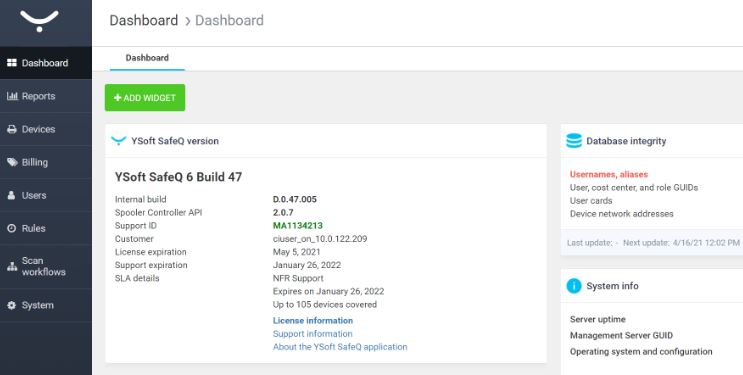Click Up to 105 devices covered text

(x=325, y=305)
